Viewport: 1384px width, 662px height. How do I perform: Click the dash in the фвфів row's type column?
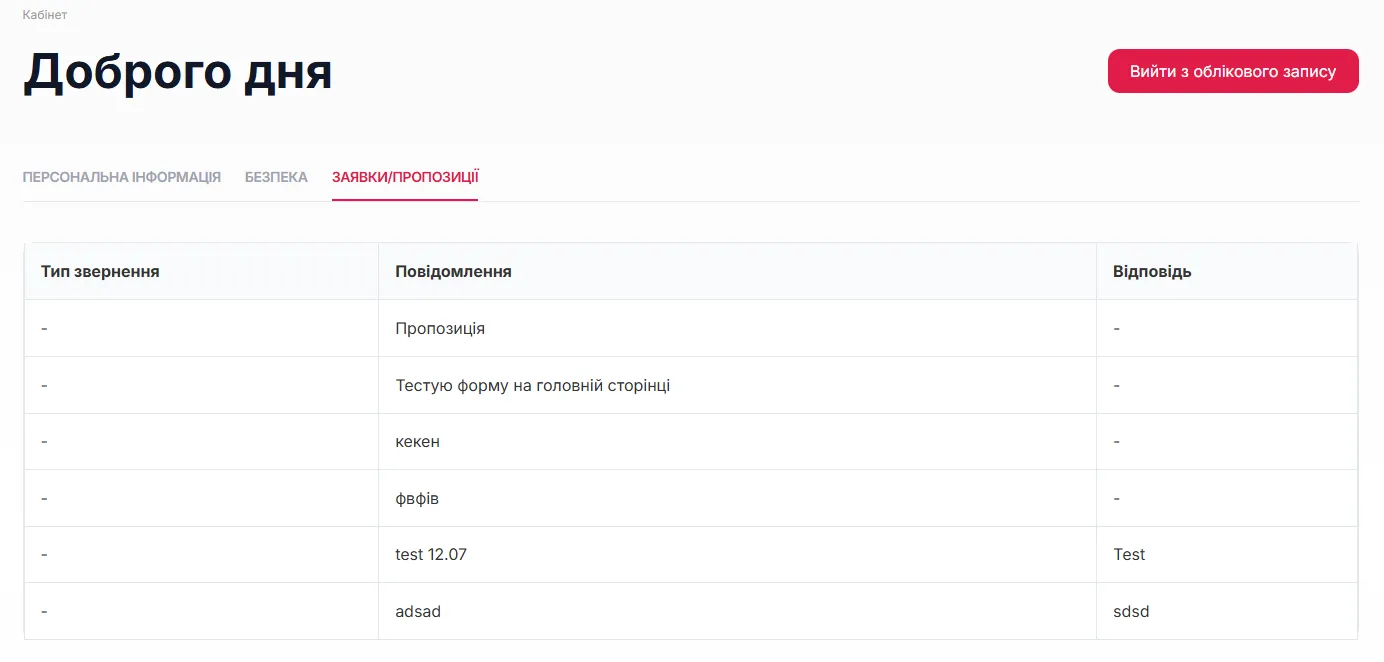click(x=44, y=498)
